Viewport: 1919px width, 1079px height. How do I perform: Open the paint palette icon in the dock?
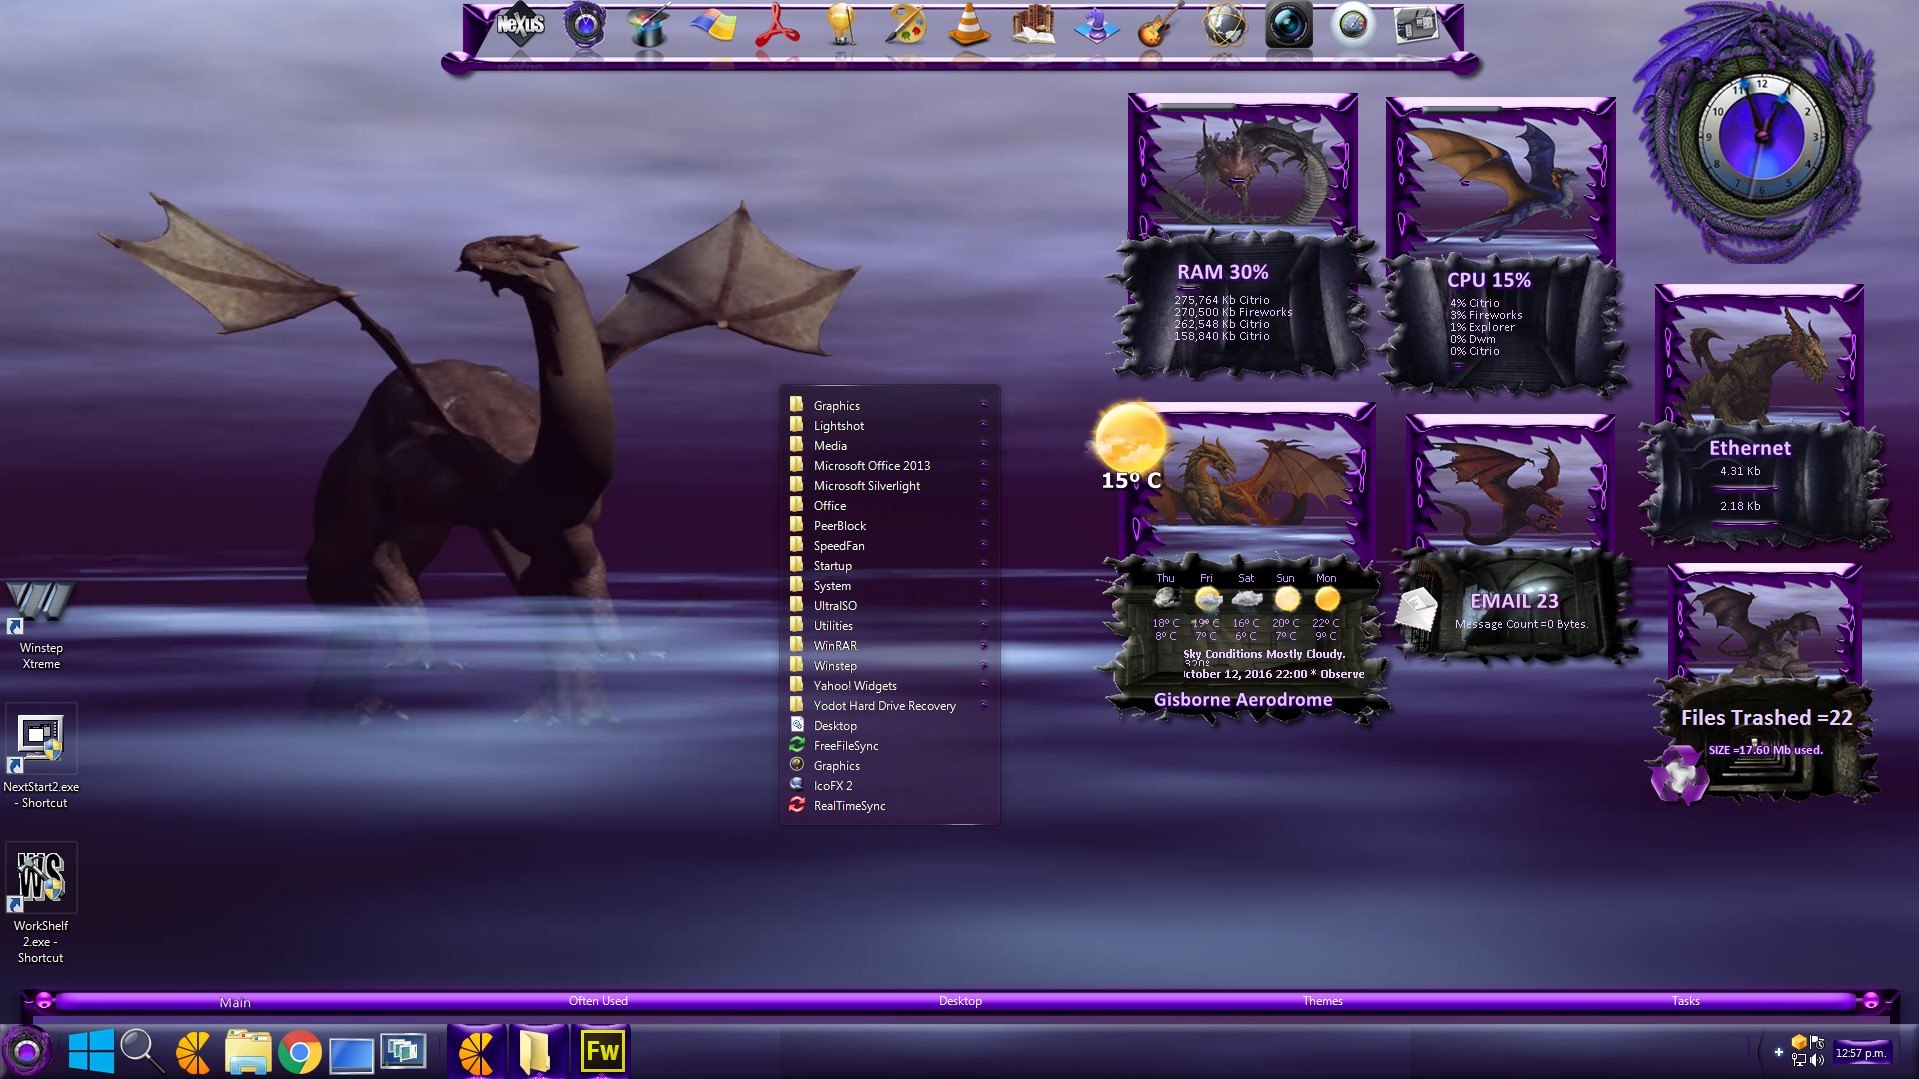tap(905, 25)
